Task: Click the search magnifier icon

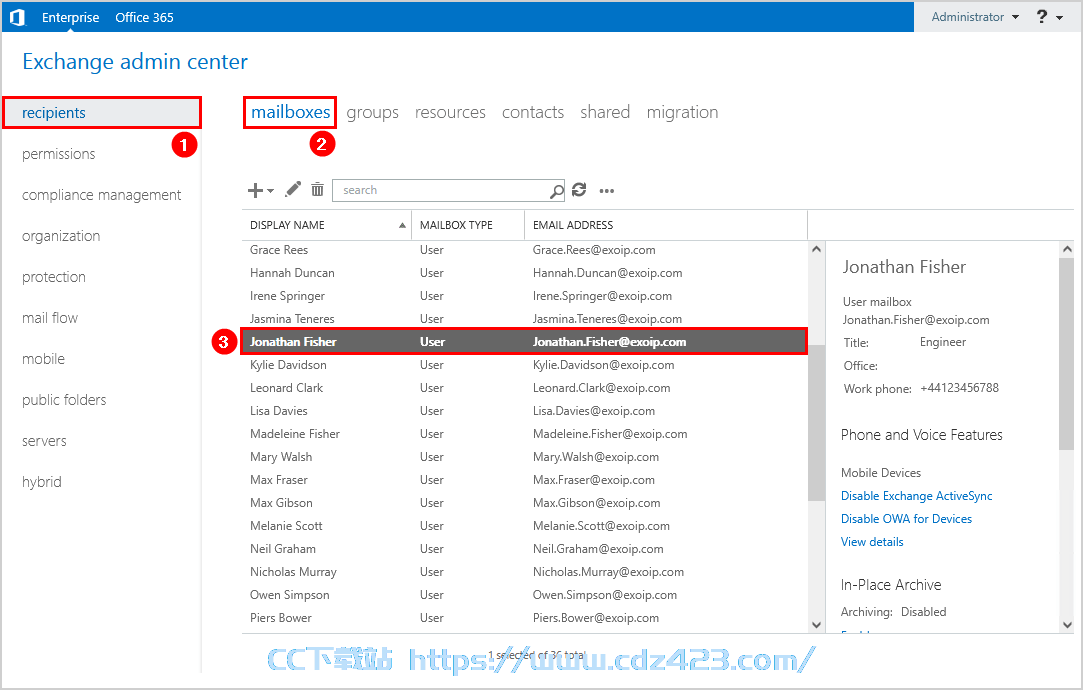Action: (x=557, y=191)
